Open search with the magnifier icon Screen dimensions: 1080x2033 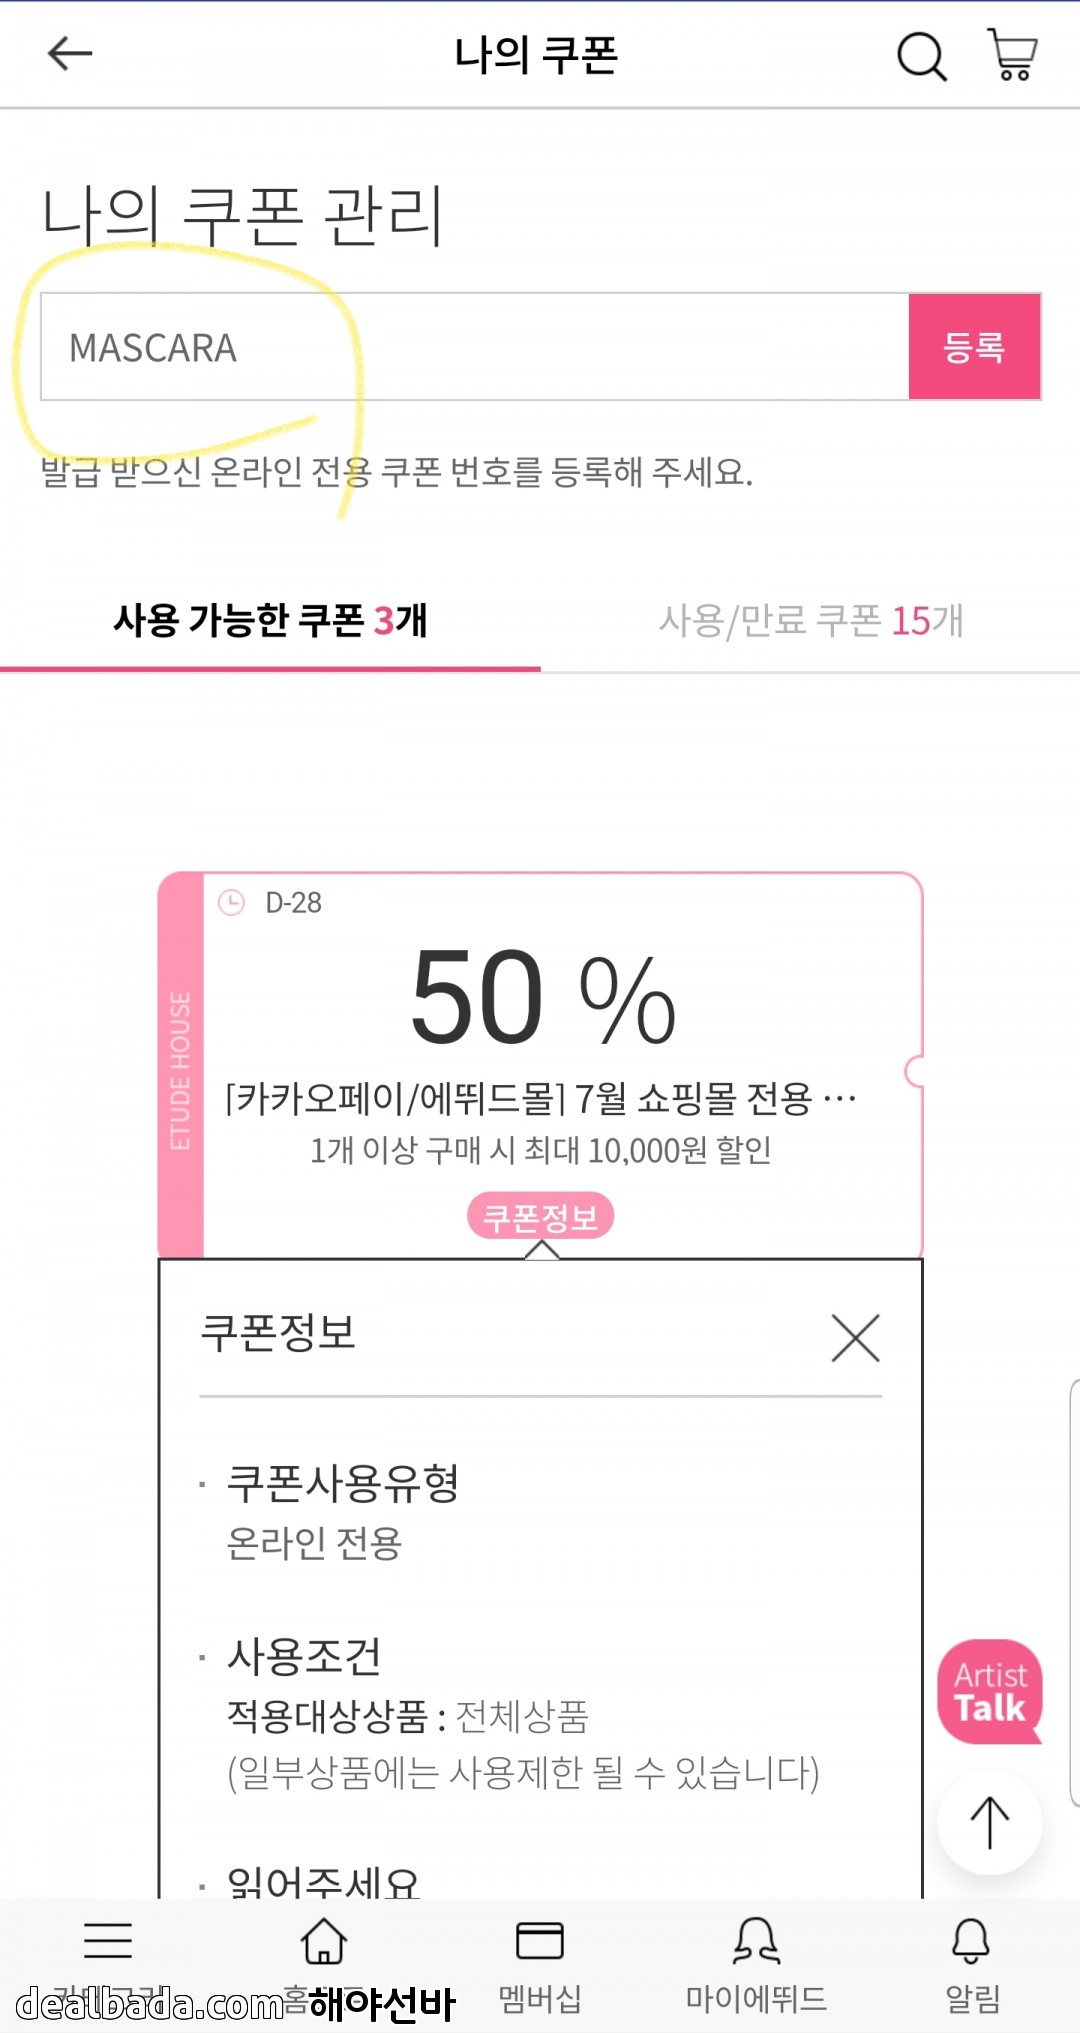(x=920, y=56)
